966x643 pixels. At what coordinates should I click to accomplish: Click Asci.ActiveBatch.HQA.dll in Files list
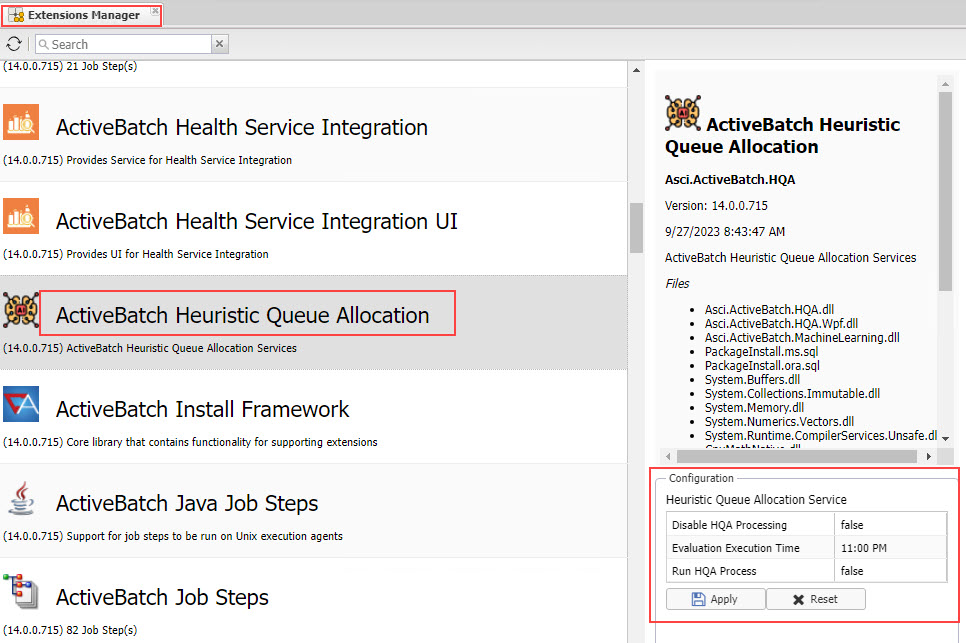[x=769, y=309]
